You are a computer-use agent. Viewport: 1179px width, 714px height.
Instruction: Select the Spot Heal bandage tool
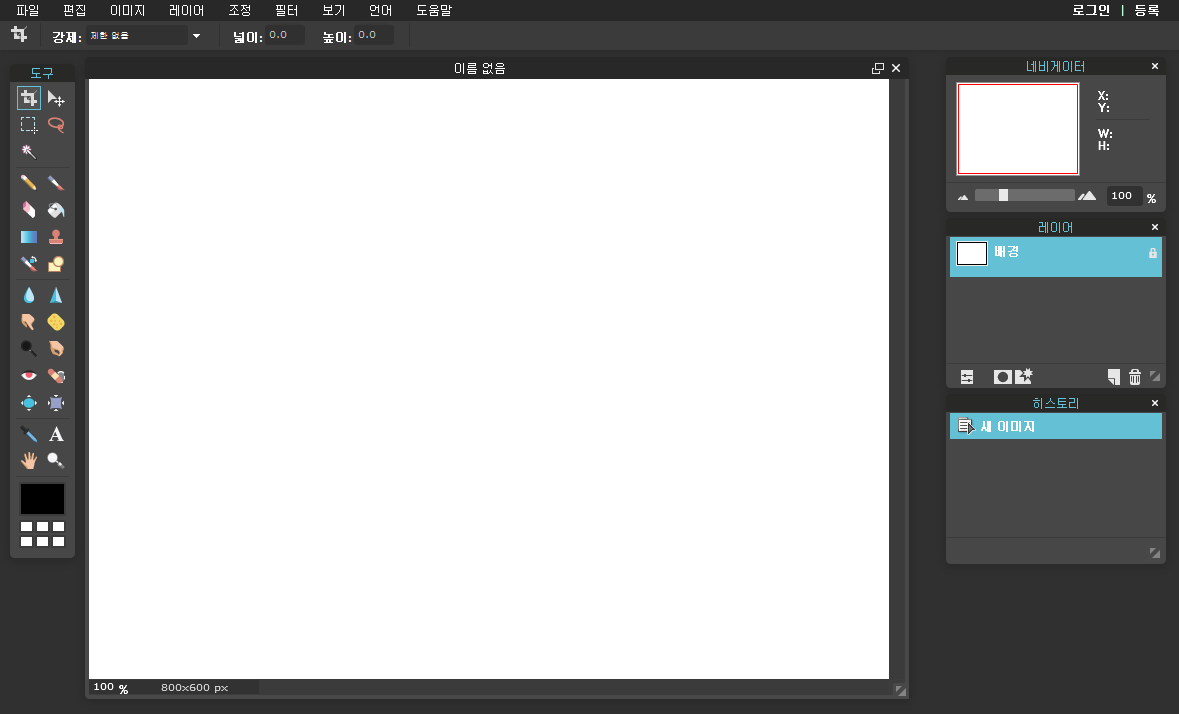pyautogui.click(x=56, y=376)
